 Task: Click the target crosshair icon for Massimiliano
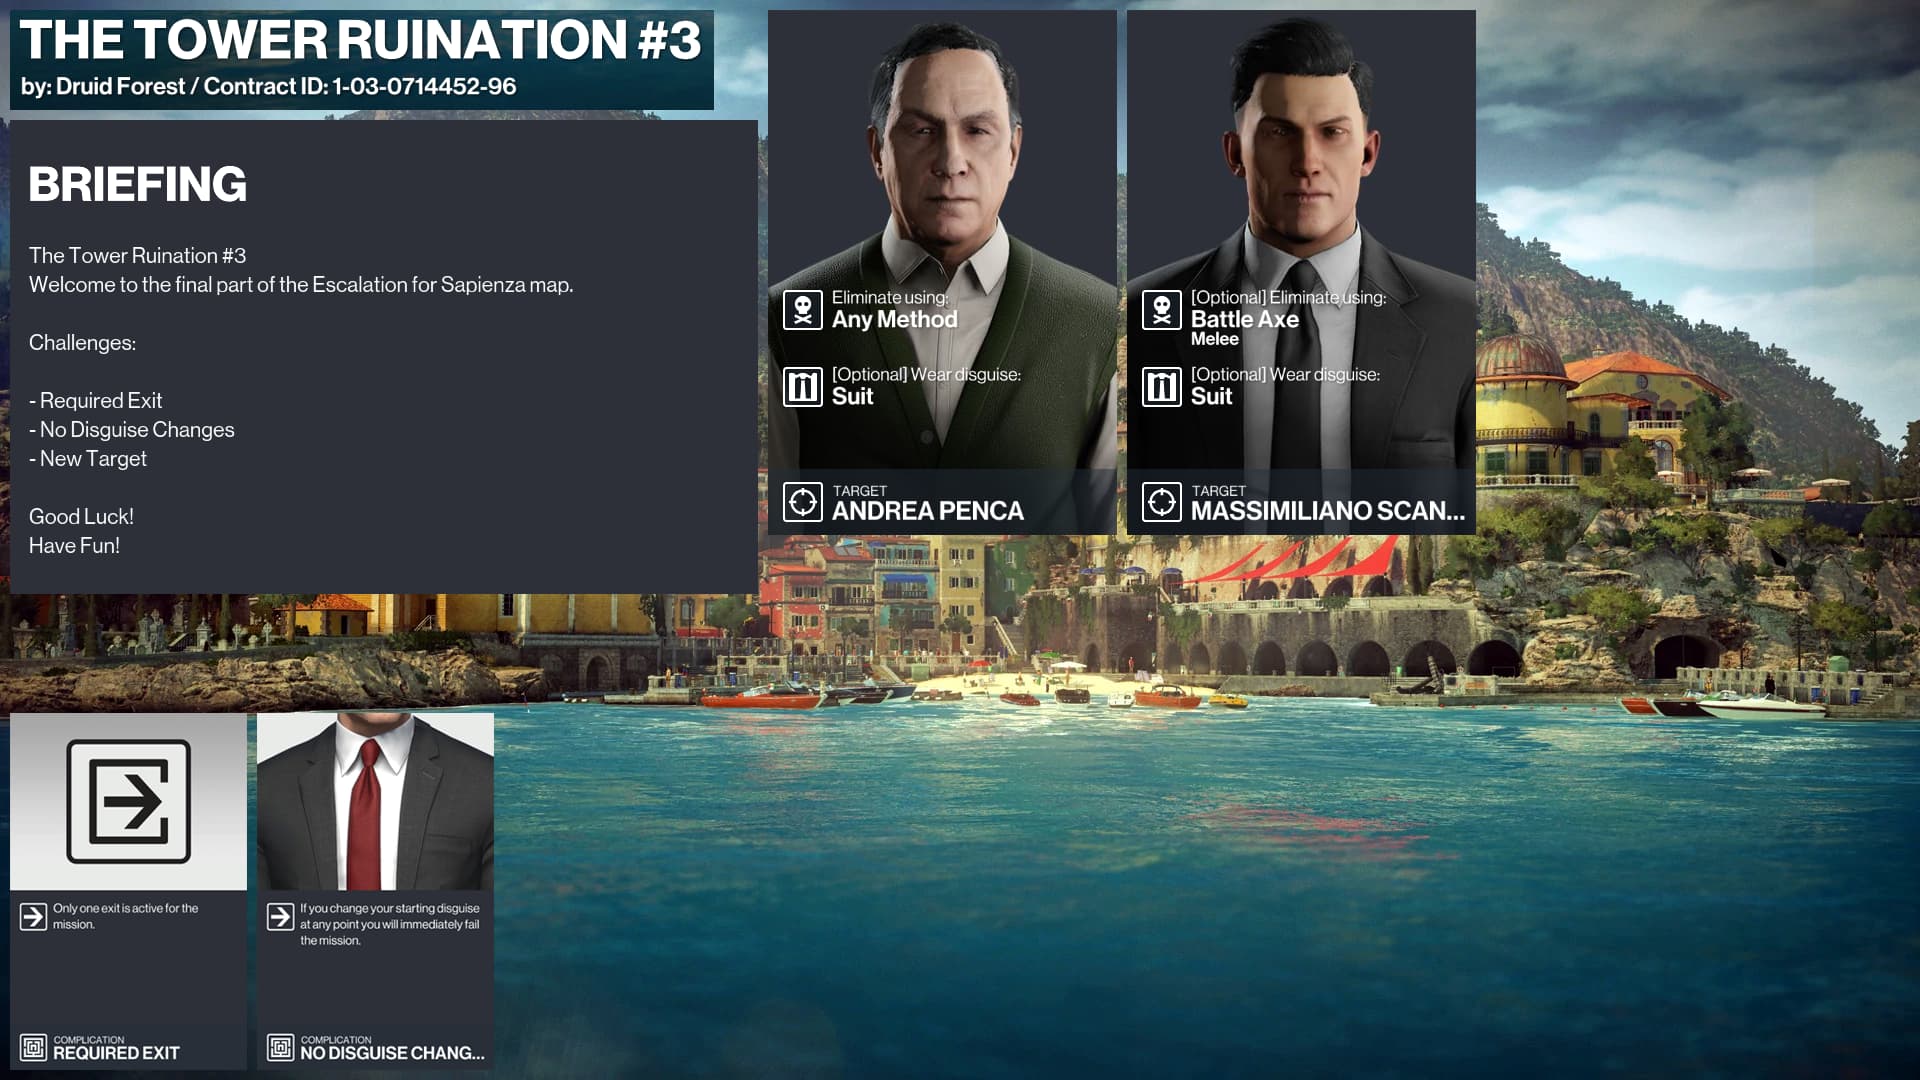pyautogui.click(x=1161, y=502)
